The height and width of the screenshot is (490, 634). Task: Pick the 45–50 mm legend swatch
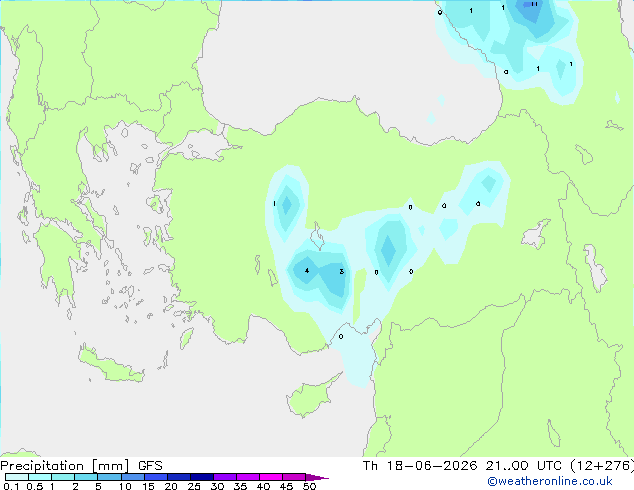(294, 477)
